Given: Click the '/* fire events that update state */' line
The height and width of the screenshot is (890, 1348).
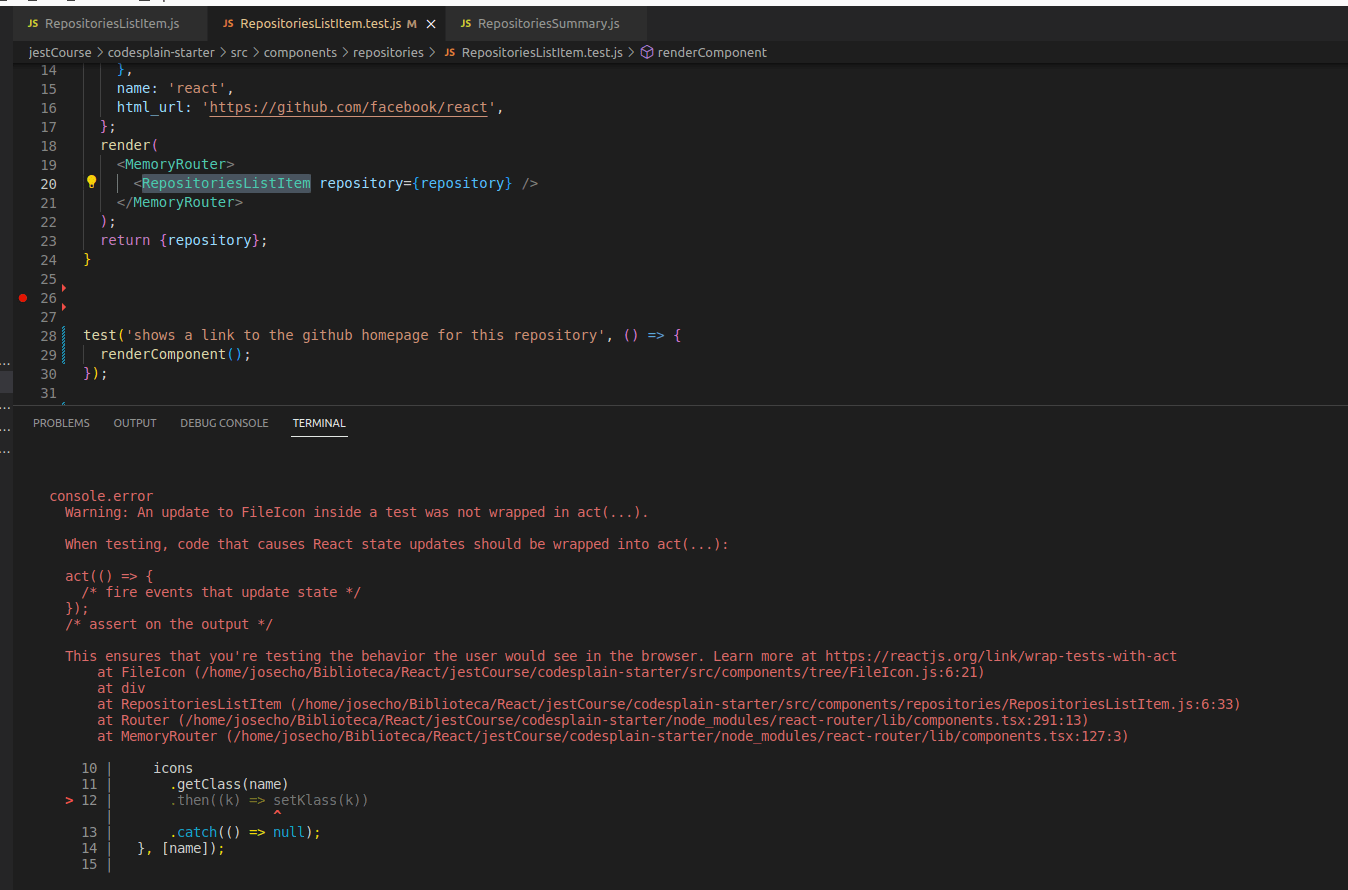Looking at the screenshot, I should (221, 592).
